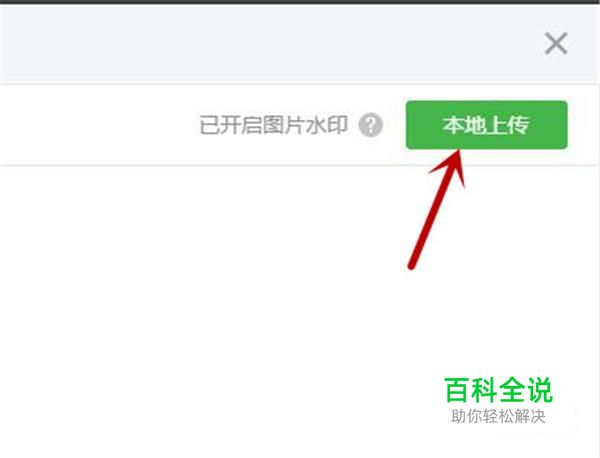Dismiss the image picker using the X
This screenshot has height=458, width=600.
point(556,44)
